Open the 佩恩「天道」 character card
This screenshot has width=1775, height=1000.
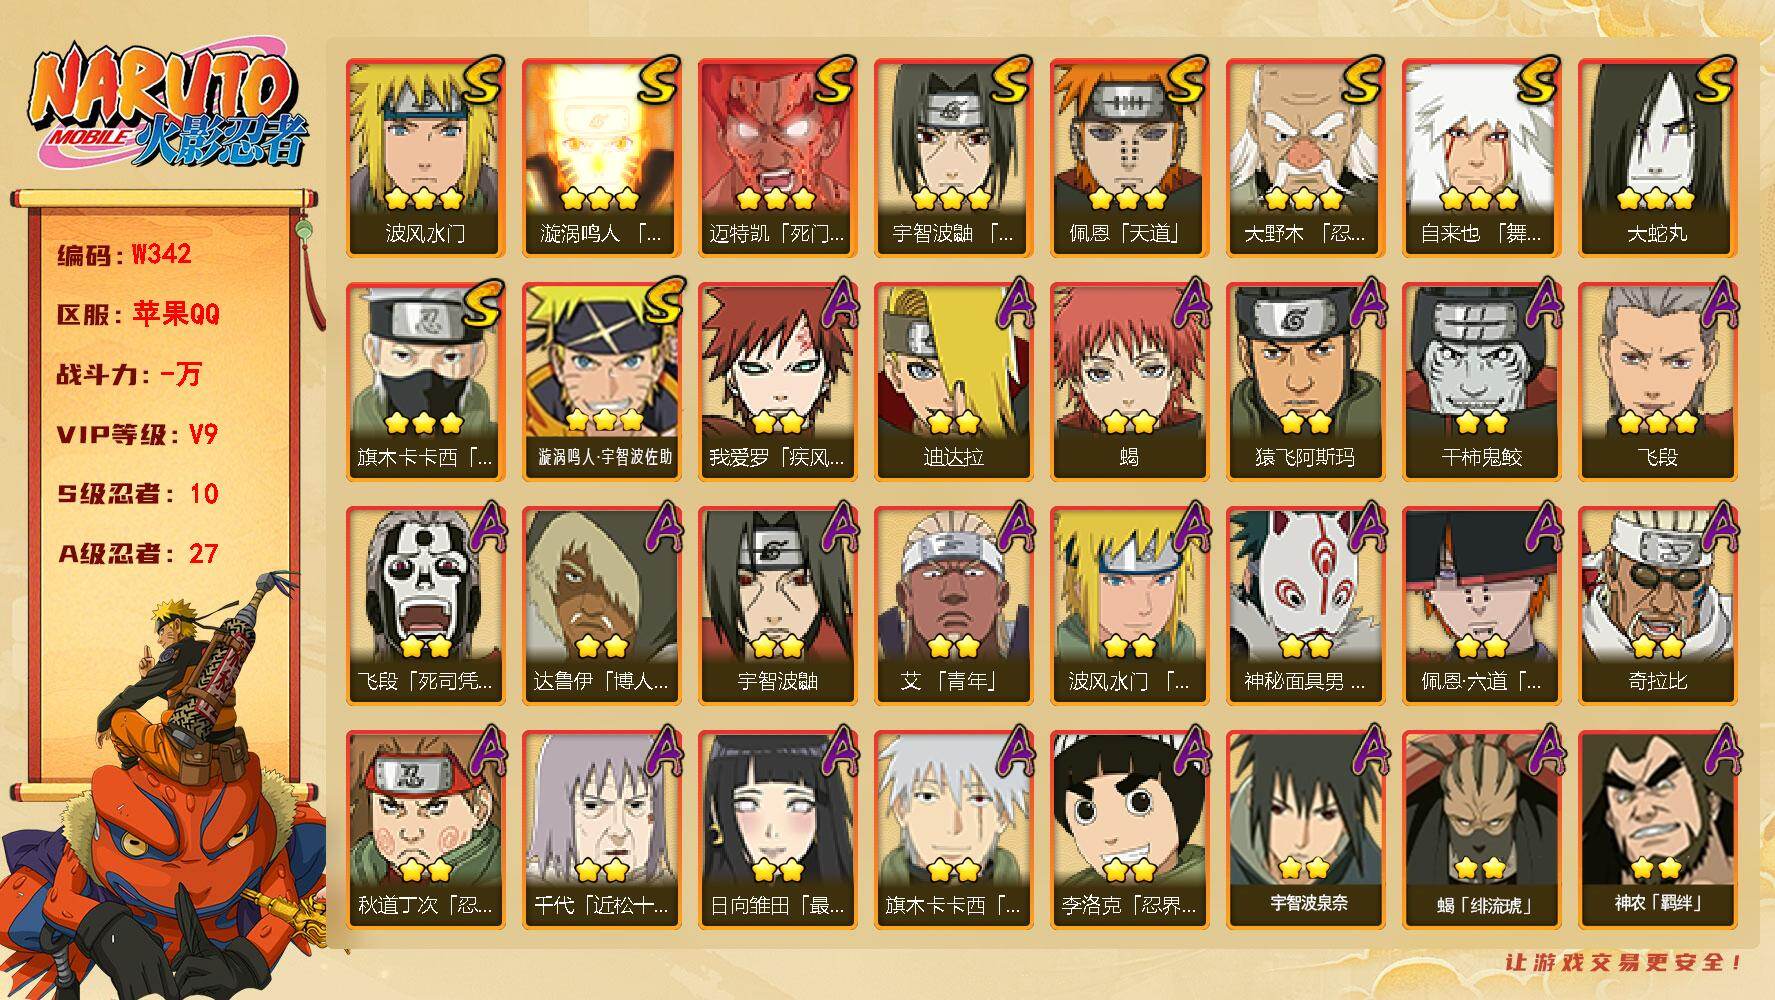[1130, 158]
